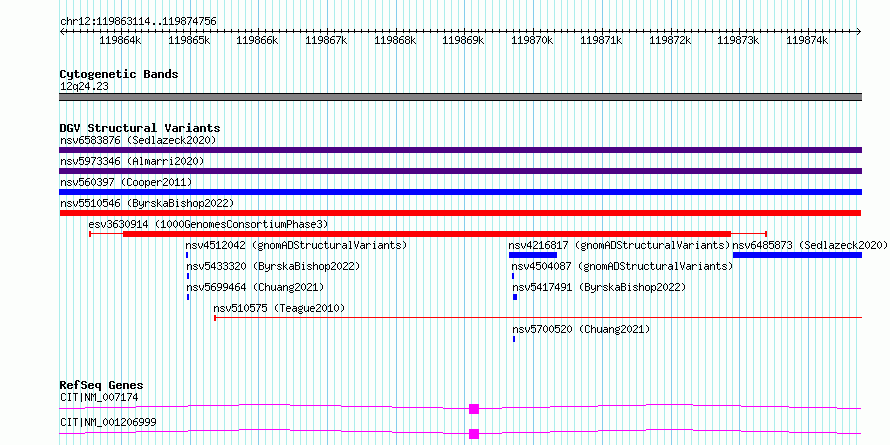Select the blue nsv4216817 variant bar

click(533, 255)
